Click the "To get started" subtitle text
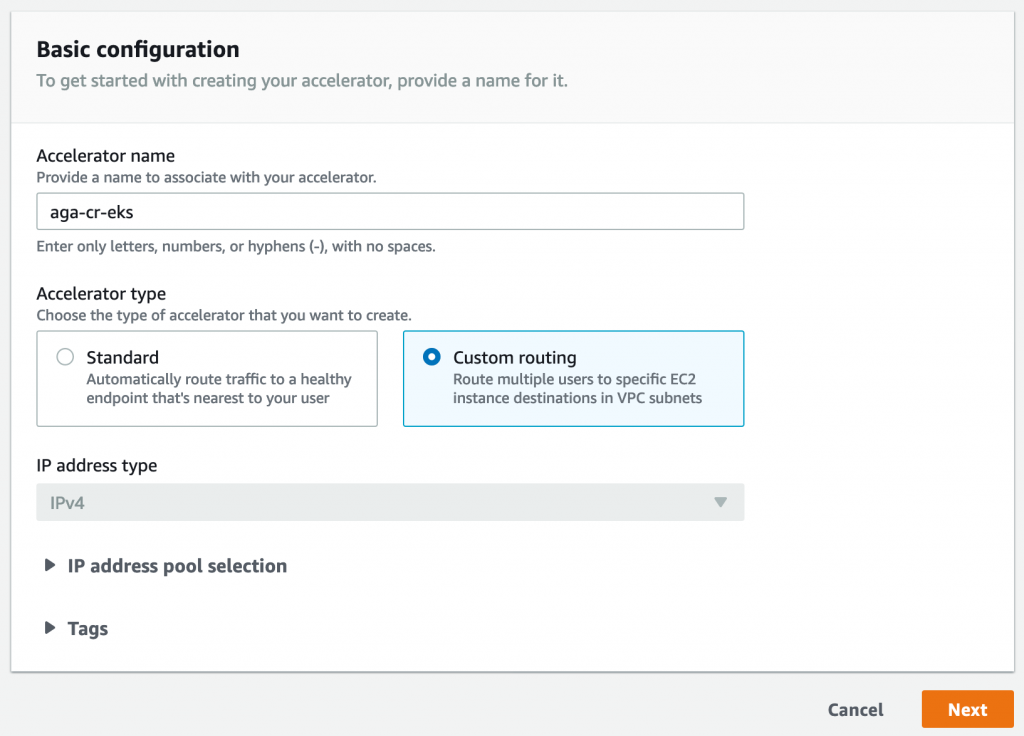This screenshot has height=736, width=1024. [302, 80]
